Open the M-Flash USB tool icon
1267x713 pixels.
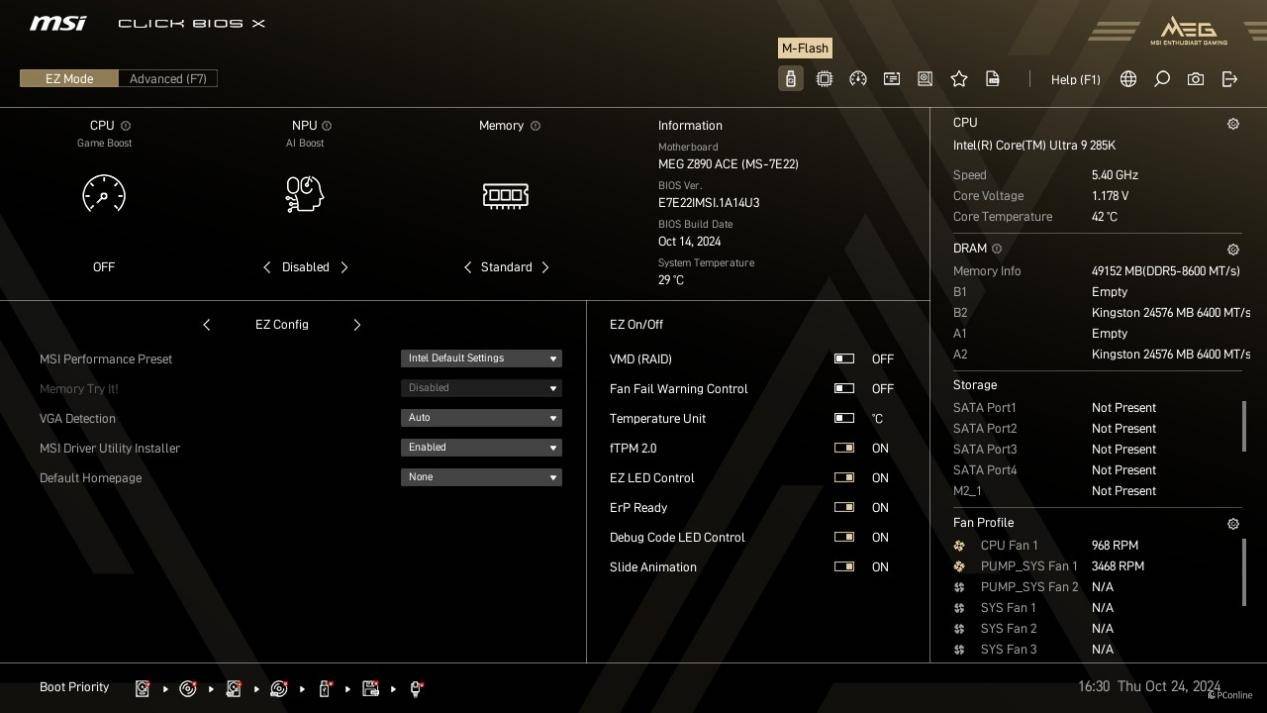pos(790,79)
